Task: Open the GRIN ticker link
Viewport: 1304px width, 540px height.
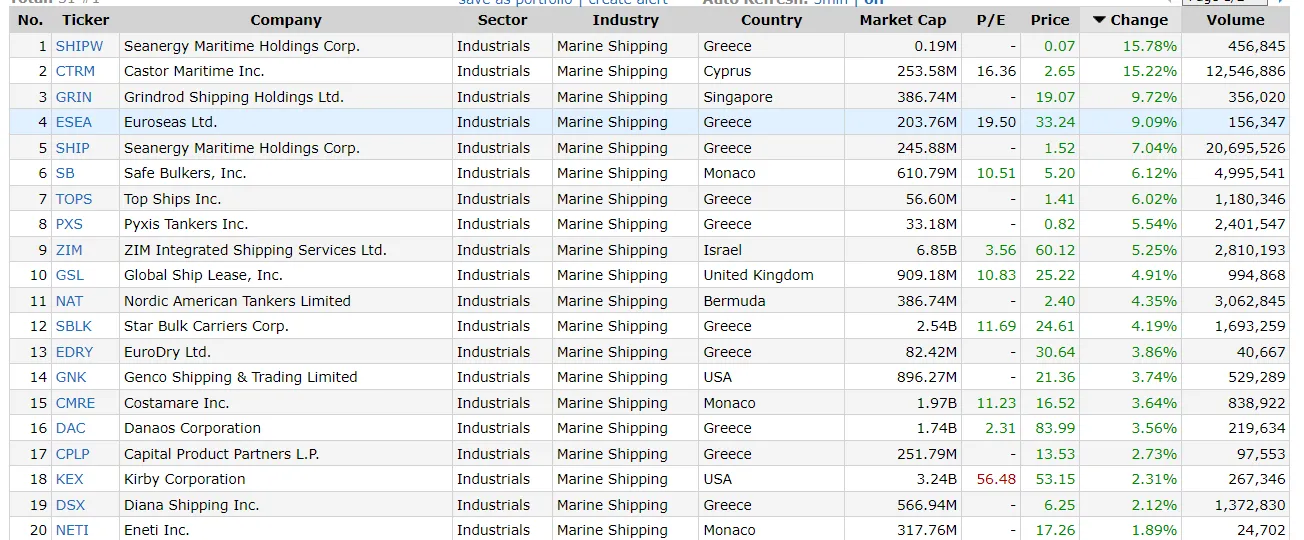Action: (x=74, y=97)
